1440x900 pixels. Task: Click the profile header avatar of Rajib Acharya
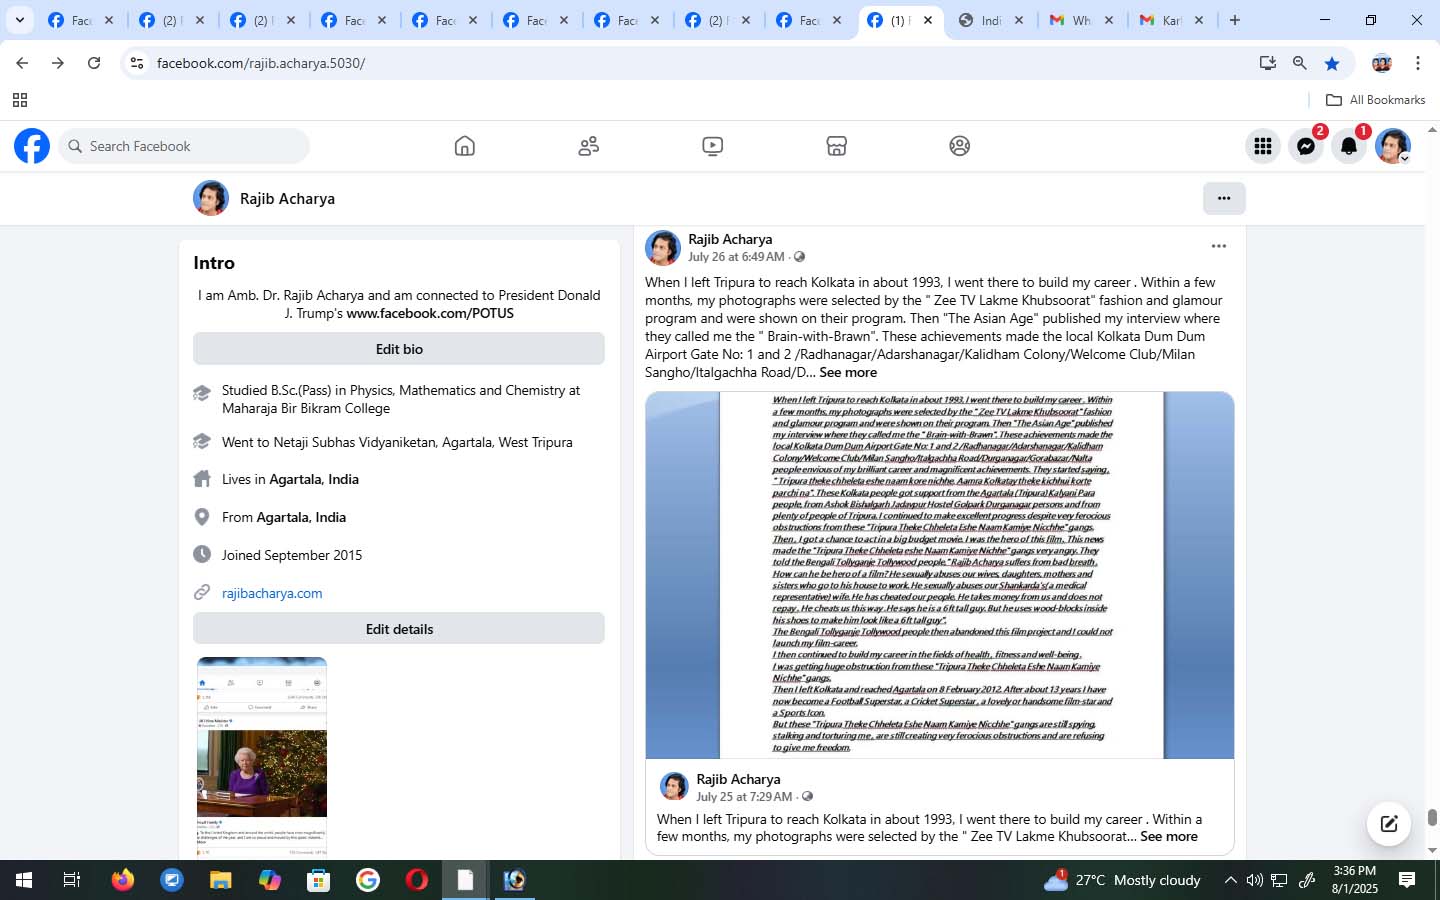(x=211, y=198)
